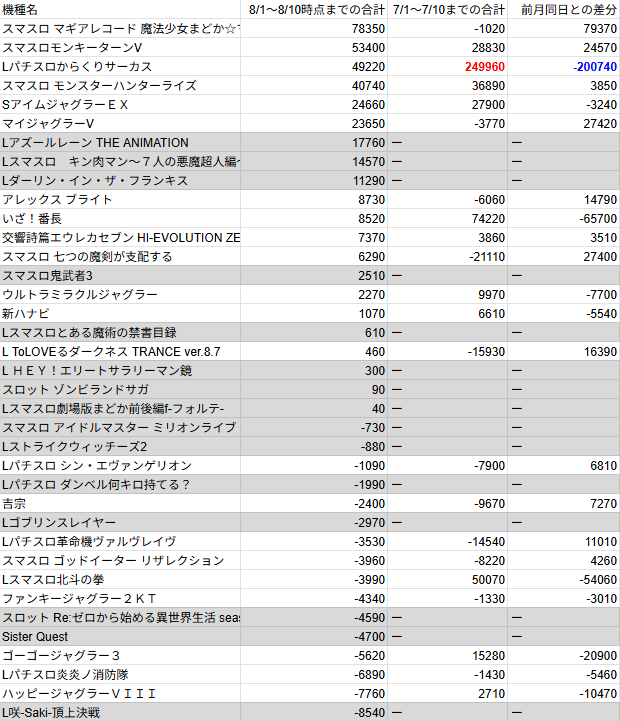Click the ハッピージャグラーＶＩＩＩ cell
This screenshot has width=620, height=721.
pos(120,693)
